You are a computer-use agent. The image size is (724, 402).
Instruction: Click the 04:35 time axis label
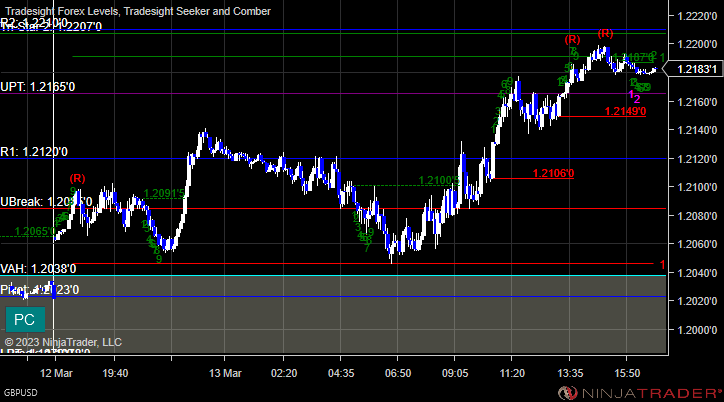pyautogui.click(x=341, y=373)
